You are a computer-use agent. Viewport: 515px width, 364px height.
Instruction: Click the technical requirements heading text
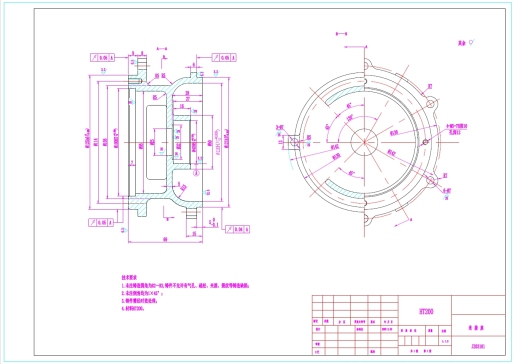point(129,277)
